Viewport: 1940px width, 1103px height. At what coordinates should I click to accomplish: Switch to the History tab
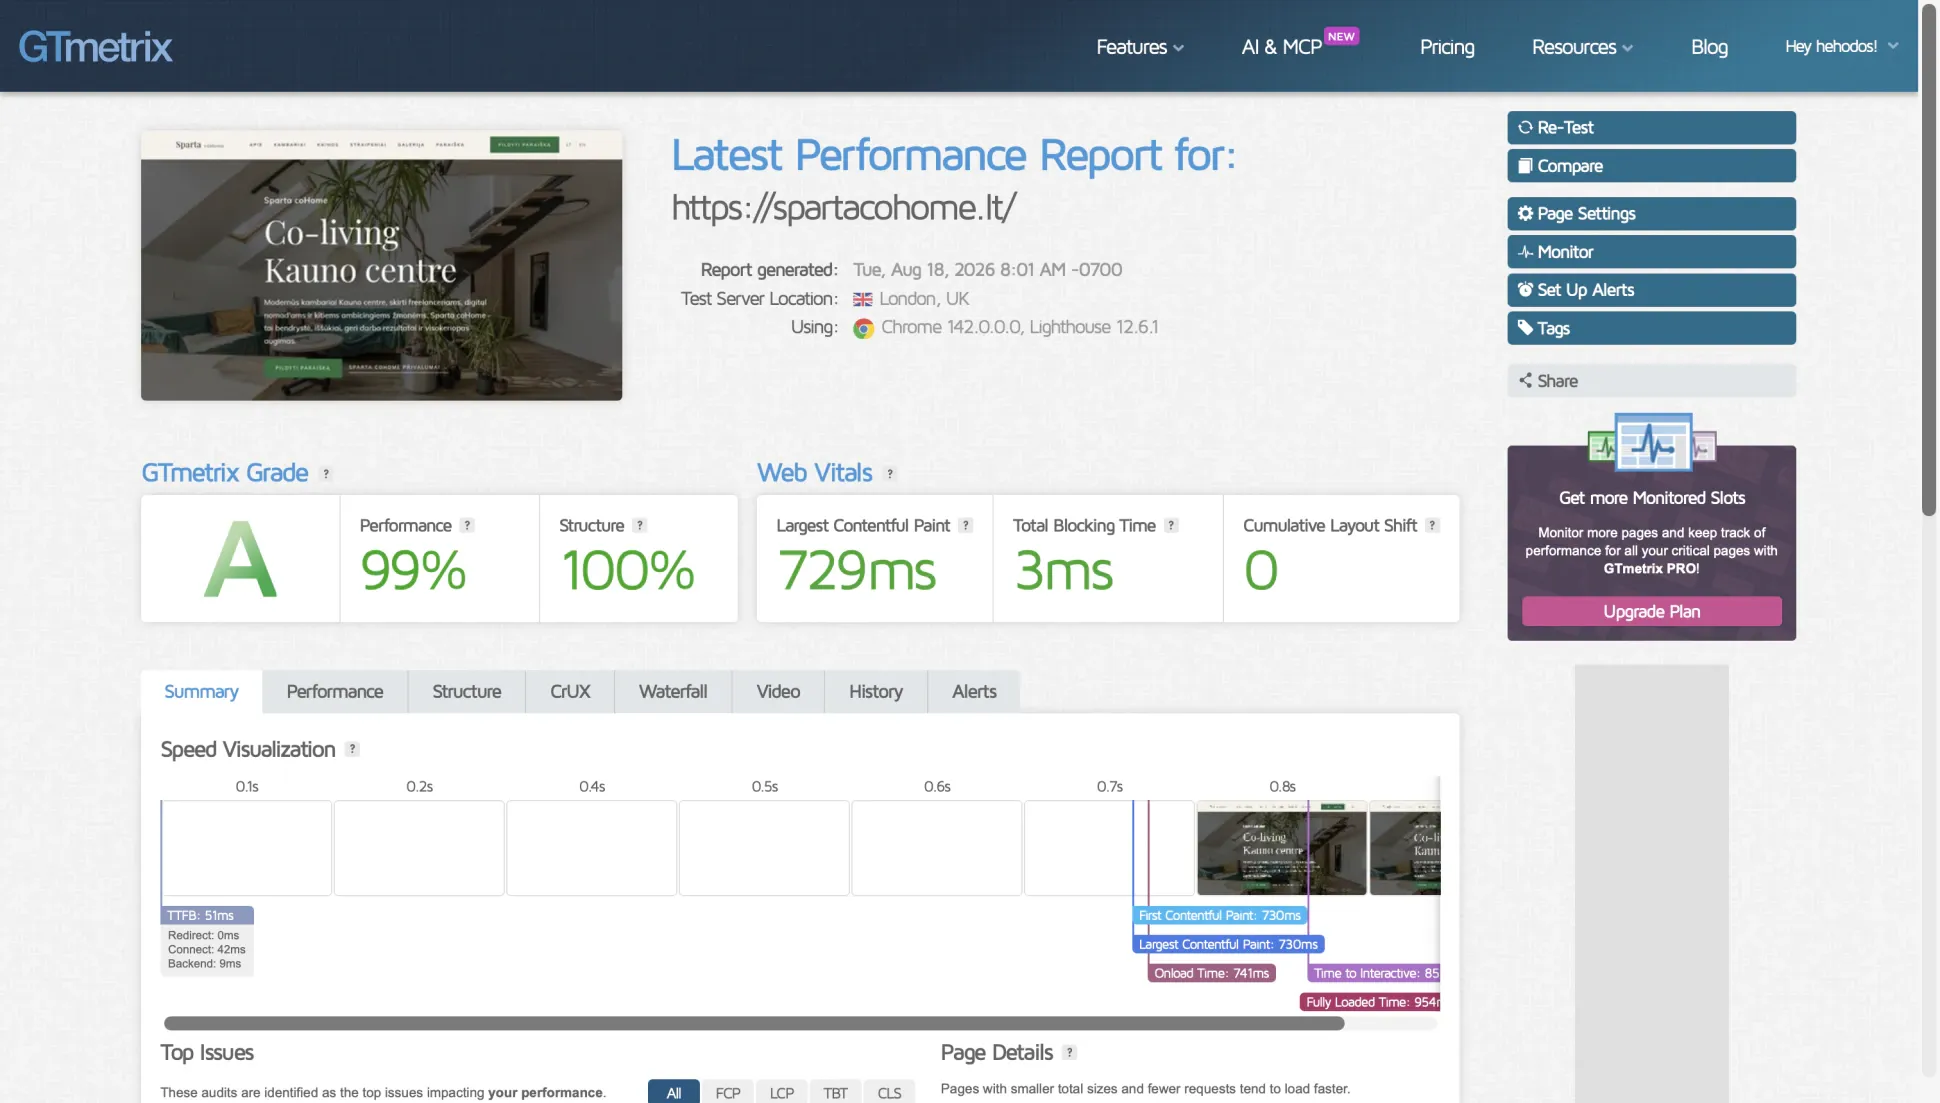tap(876, 692)
